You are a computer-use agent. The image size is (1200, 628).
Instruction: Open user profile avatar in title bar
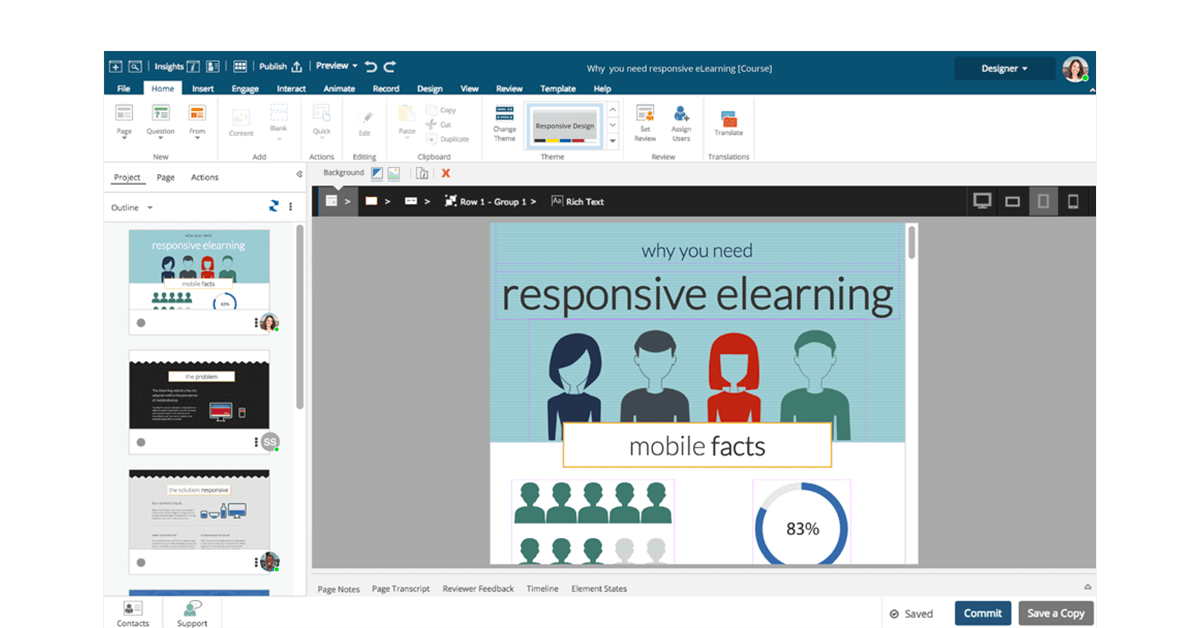1075,68
